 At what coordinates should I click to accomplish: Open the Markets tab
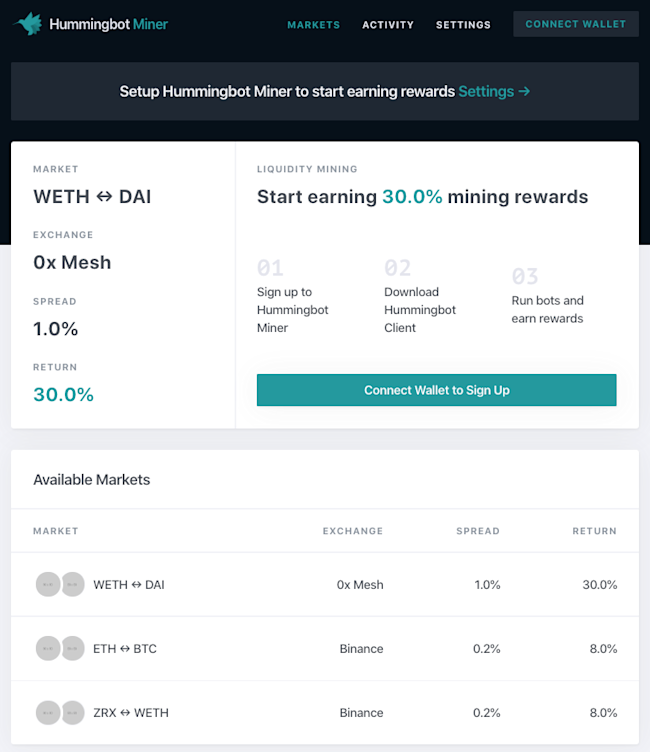(313, 24)
